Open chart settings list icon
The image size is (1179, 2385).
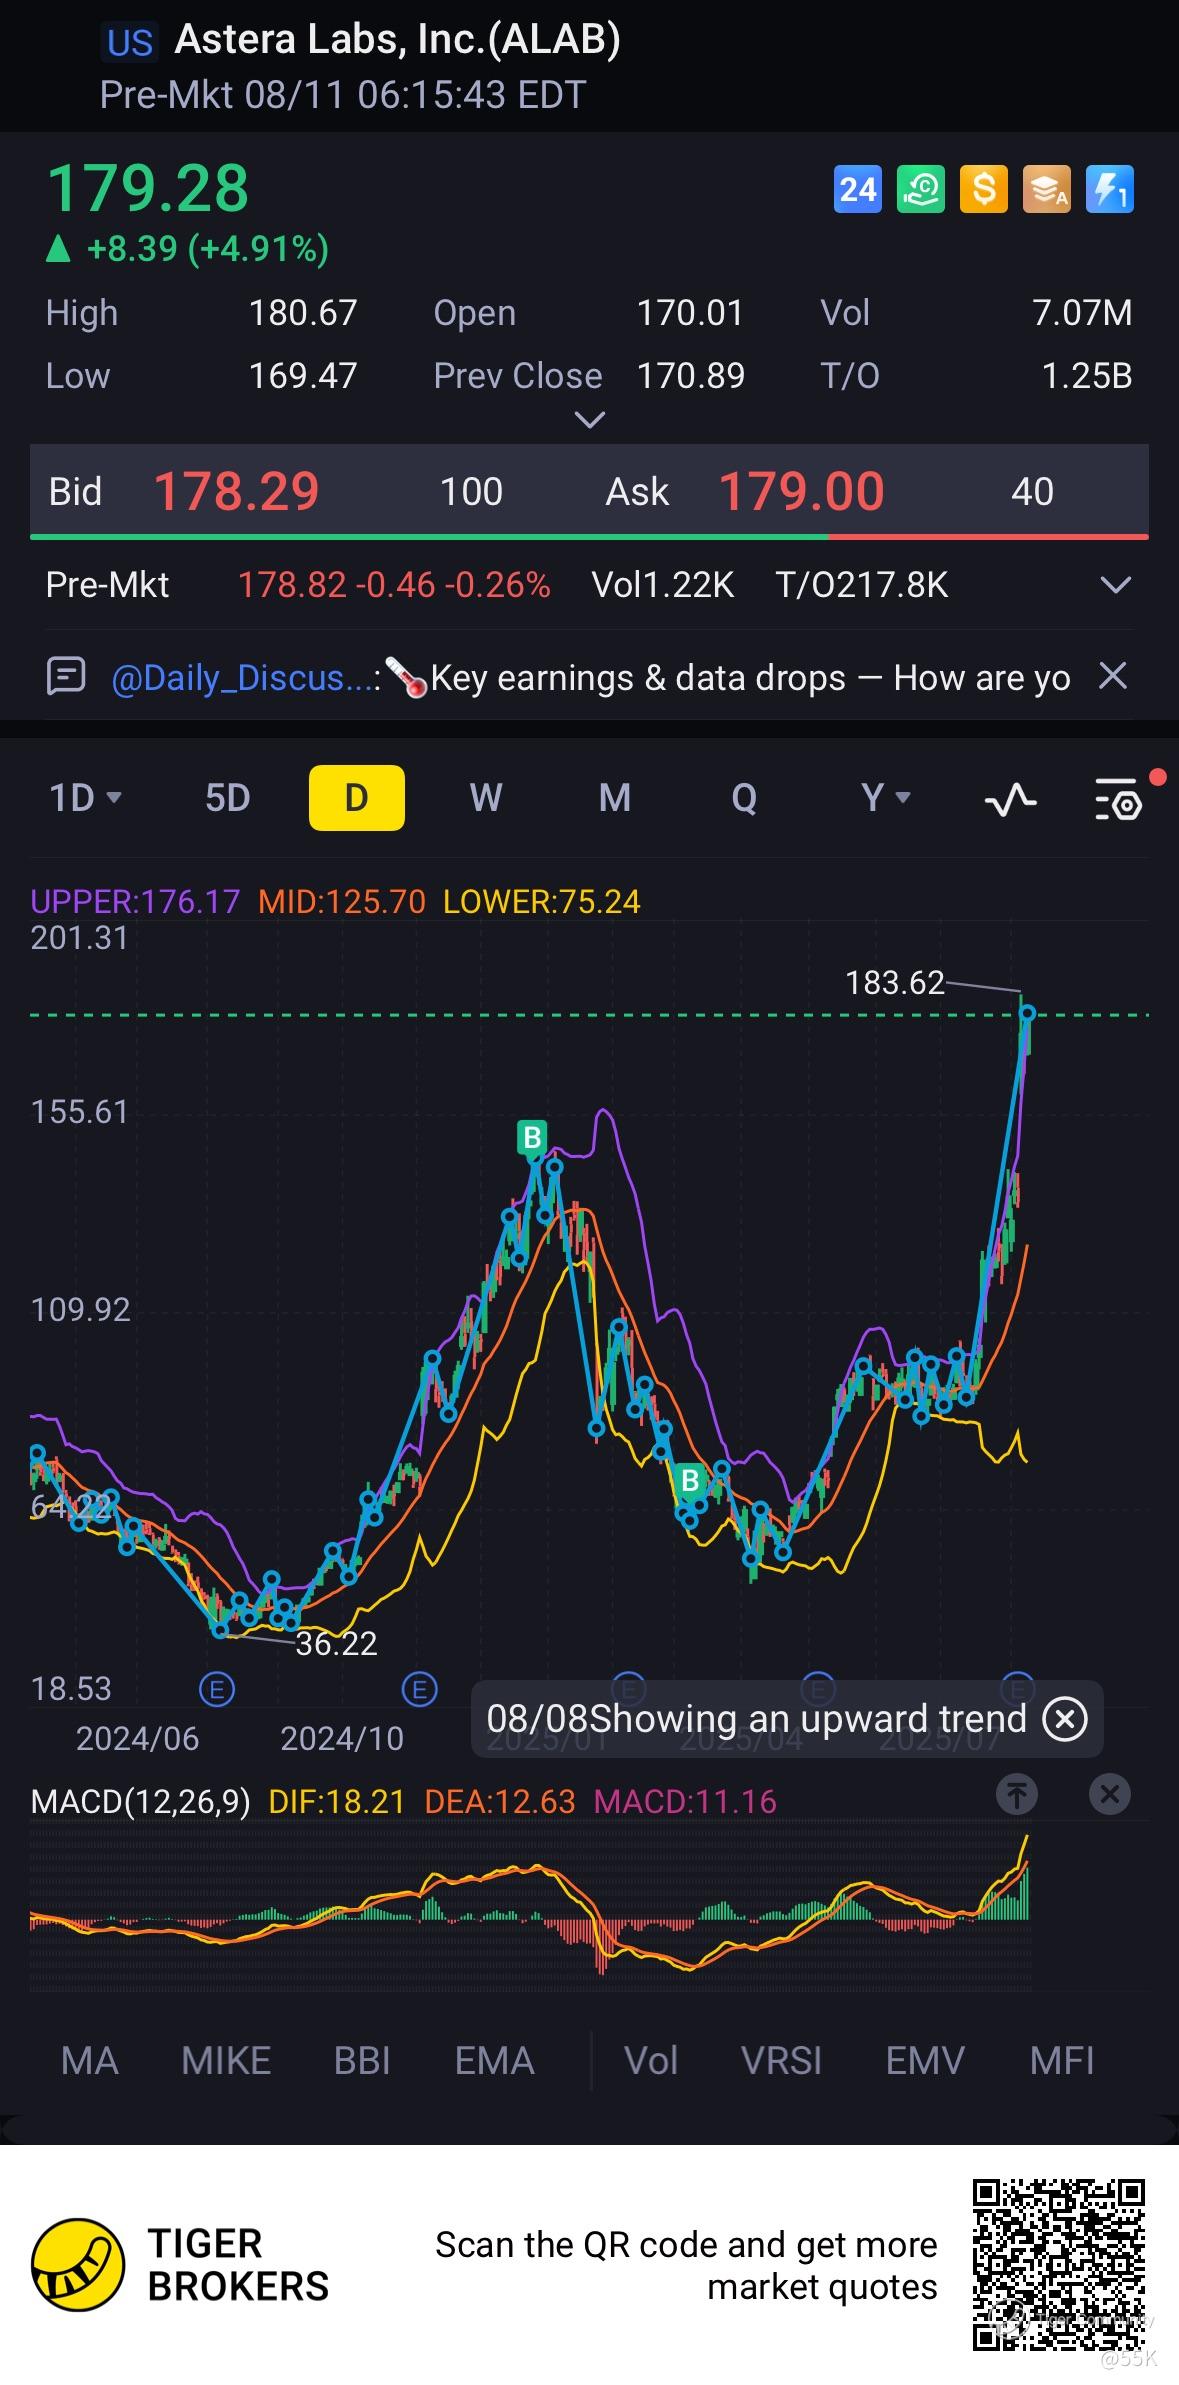click(x=1118, y=799)
